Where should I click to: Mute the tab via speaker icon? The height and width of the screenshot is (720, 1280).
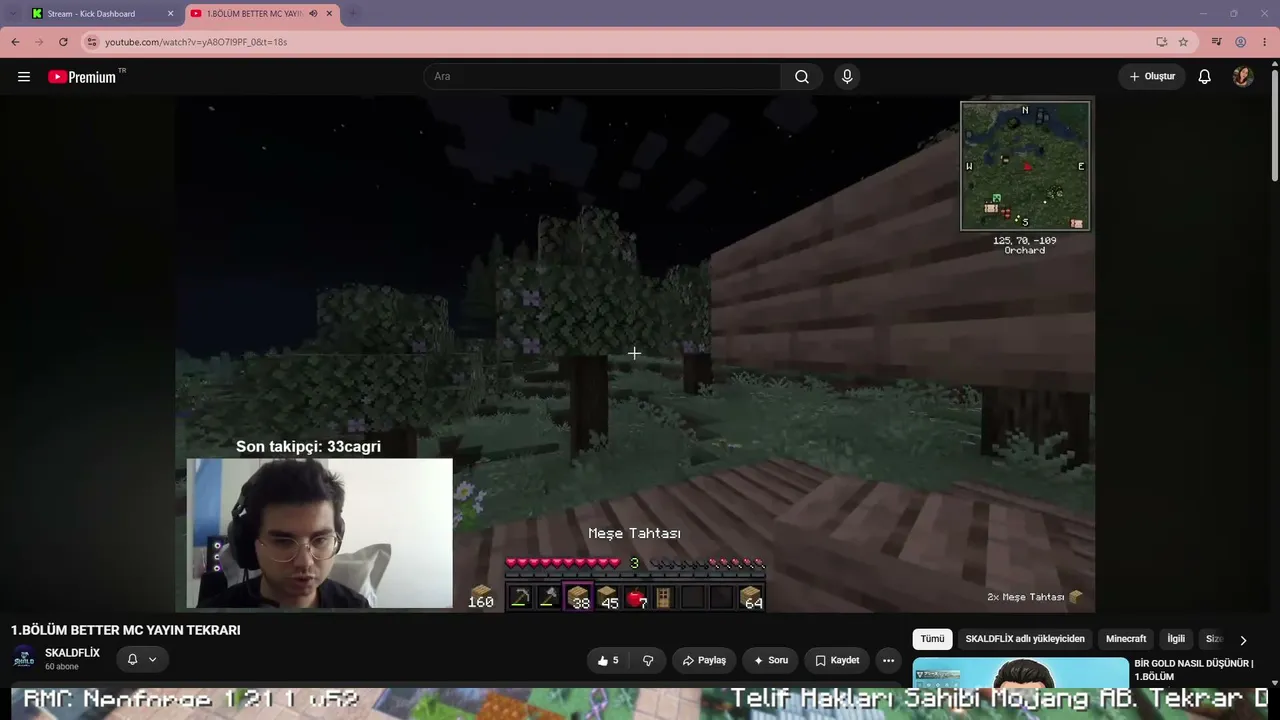pyautogui.click(x=313, y=14)
